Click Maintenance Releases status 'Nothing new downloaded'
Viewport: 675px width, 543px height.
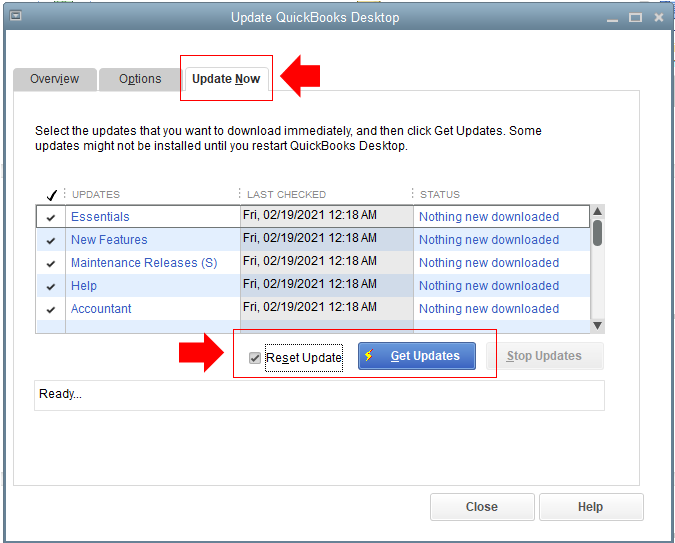coord(489,263)
